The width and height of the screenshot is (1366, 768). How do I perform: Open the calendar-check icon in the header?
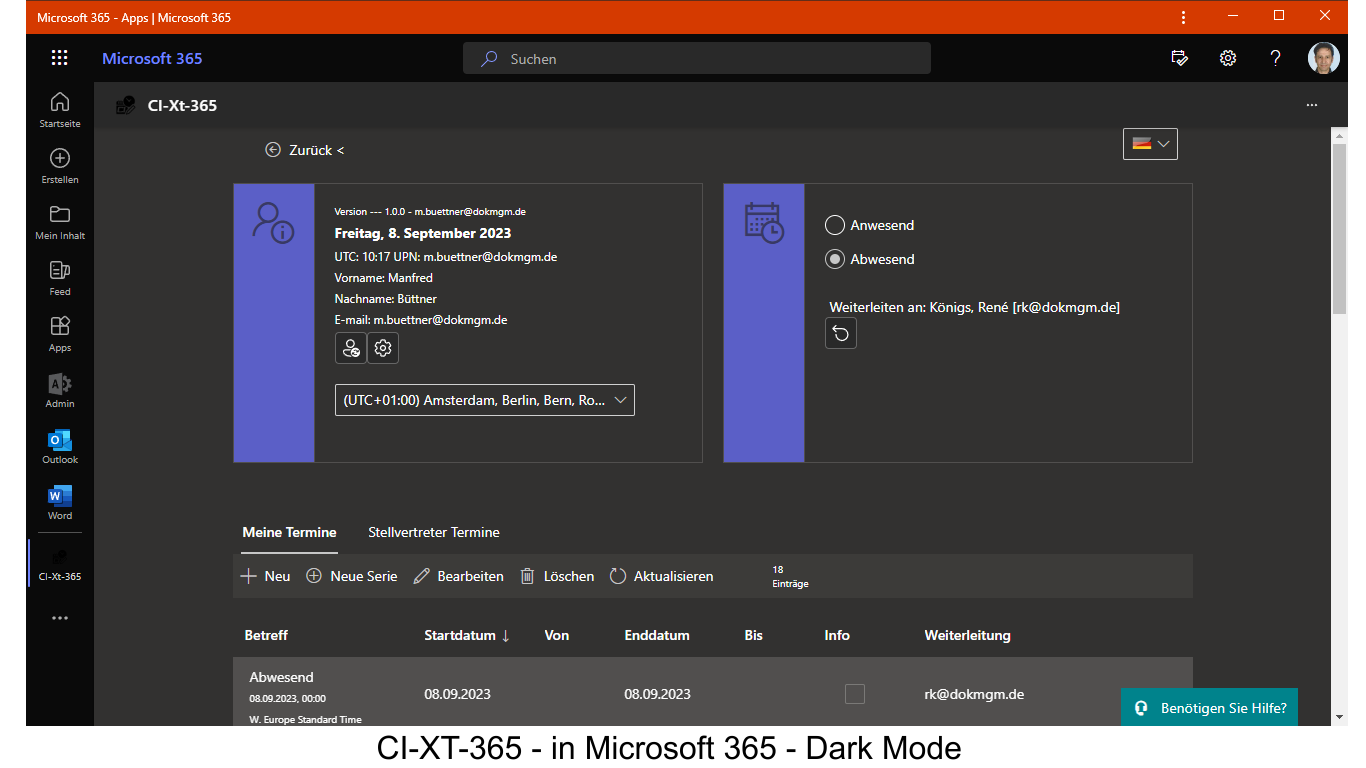[x=1180, y=58]
